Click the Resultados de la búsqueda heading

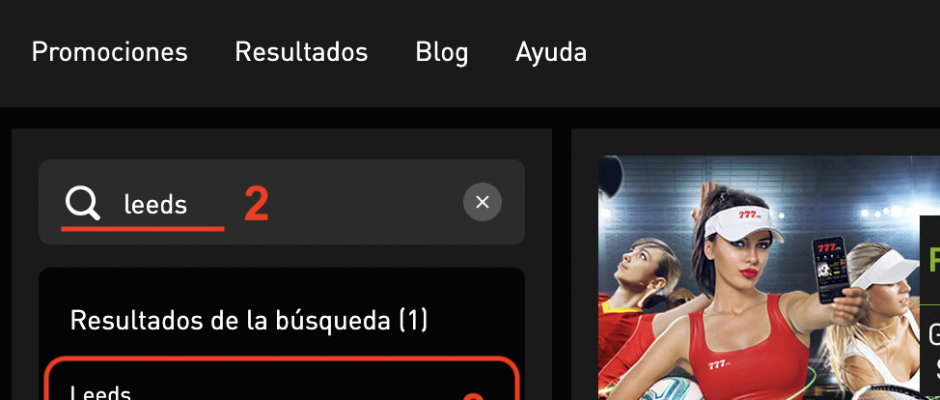(x=249, y=320)
